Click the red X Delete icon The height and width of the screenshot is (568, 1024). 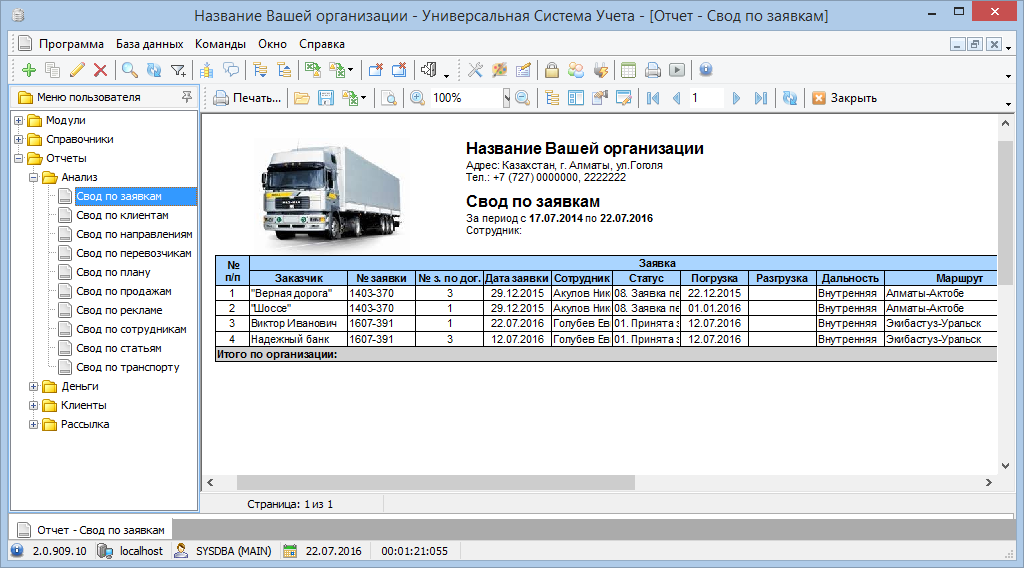click(x=100, y=70)
